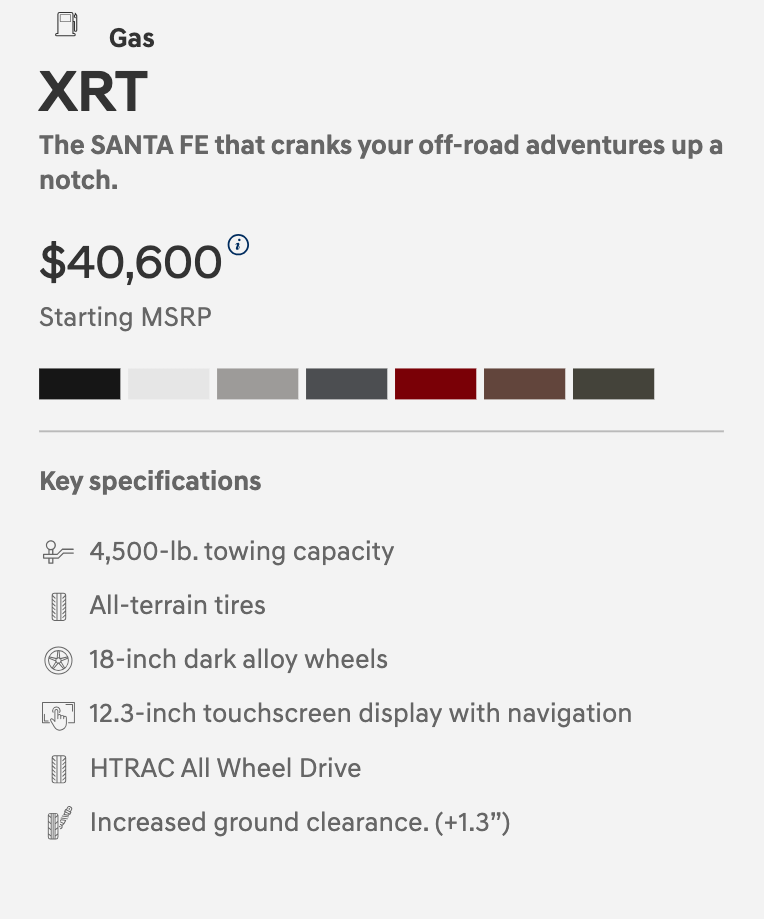Select the olive green color swatch
The image size is (764, 919).
[x=614, y=384]
